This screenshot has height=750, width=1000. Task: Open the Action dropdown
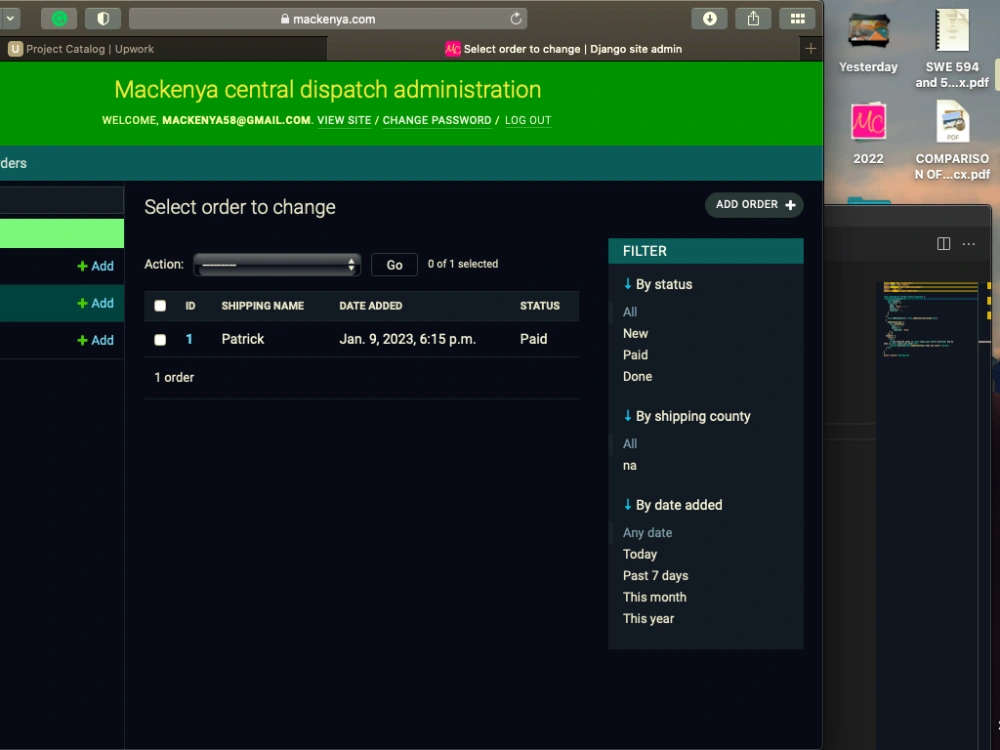277,264
